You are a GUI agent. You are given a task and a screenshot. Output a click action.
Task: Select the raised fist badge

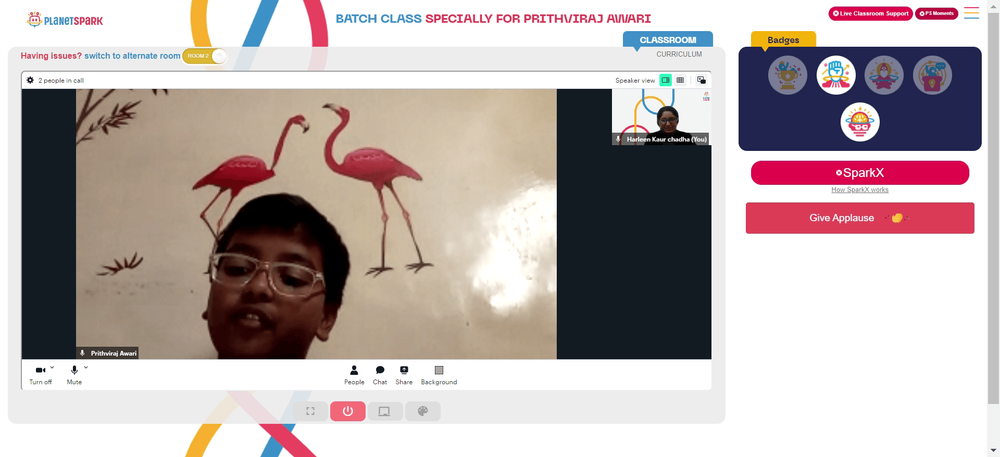836,75
